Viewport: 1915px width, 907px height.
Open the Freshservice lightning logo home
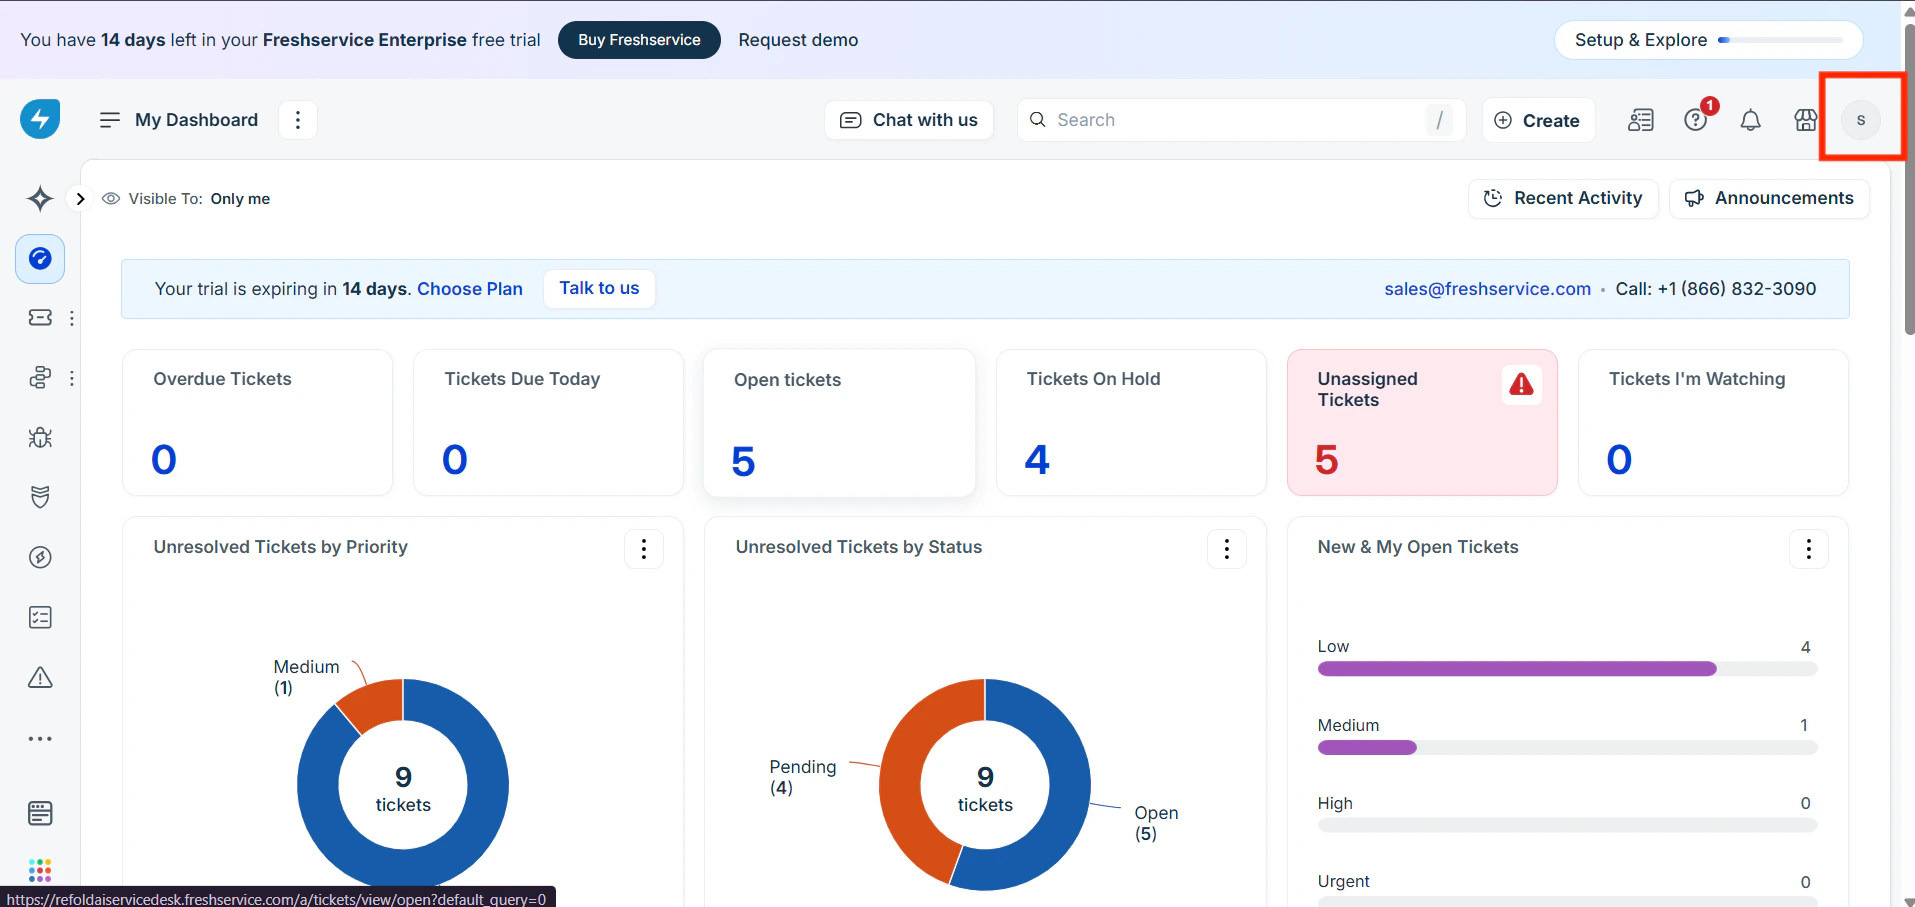coord(40,119)
